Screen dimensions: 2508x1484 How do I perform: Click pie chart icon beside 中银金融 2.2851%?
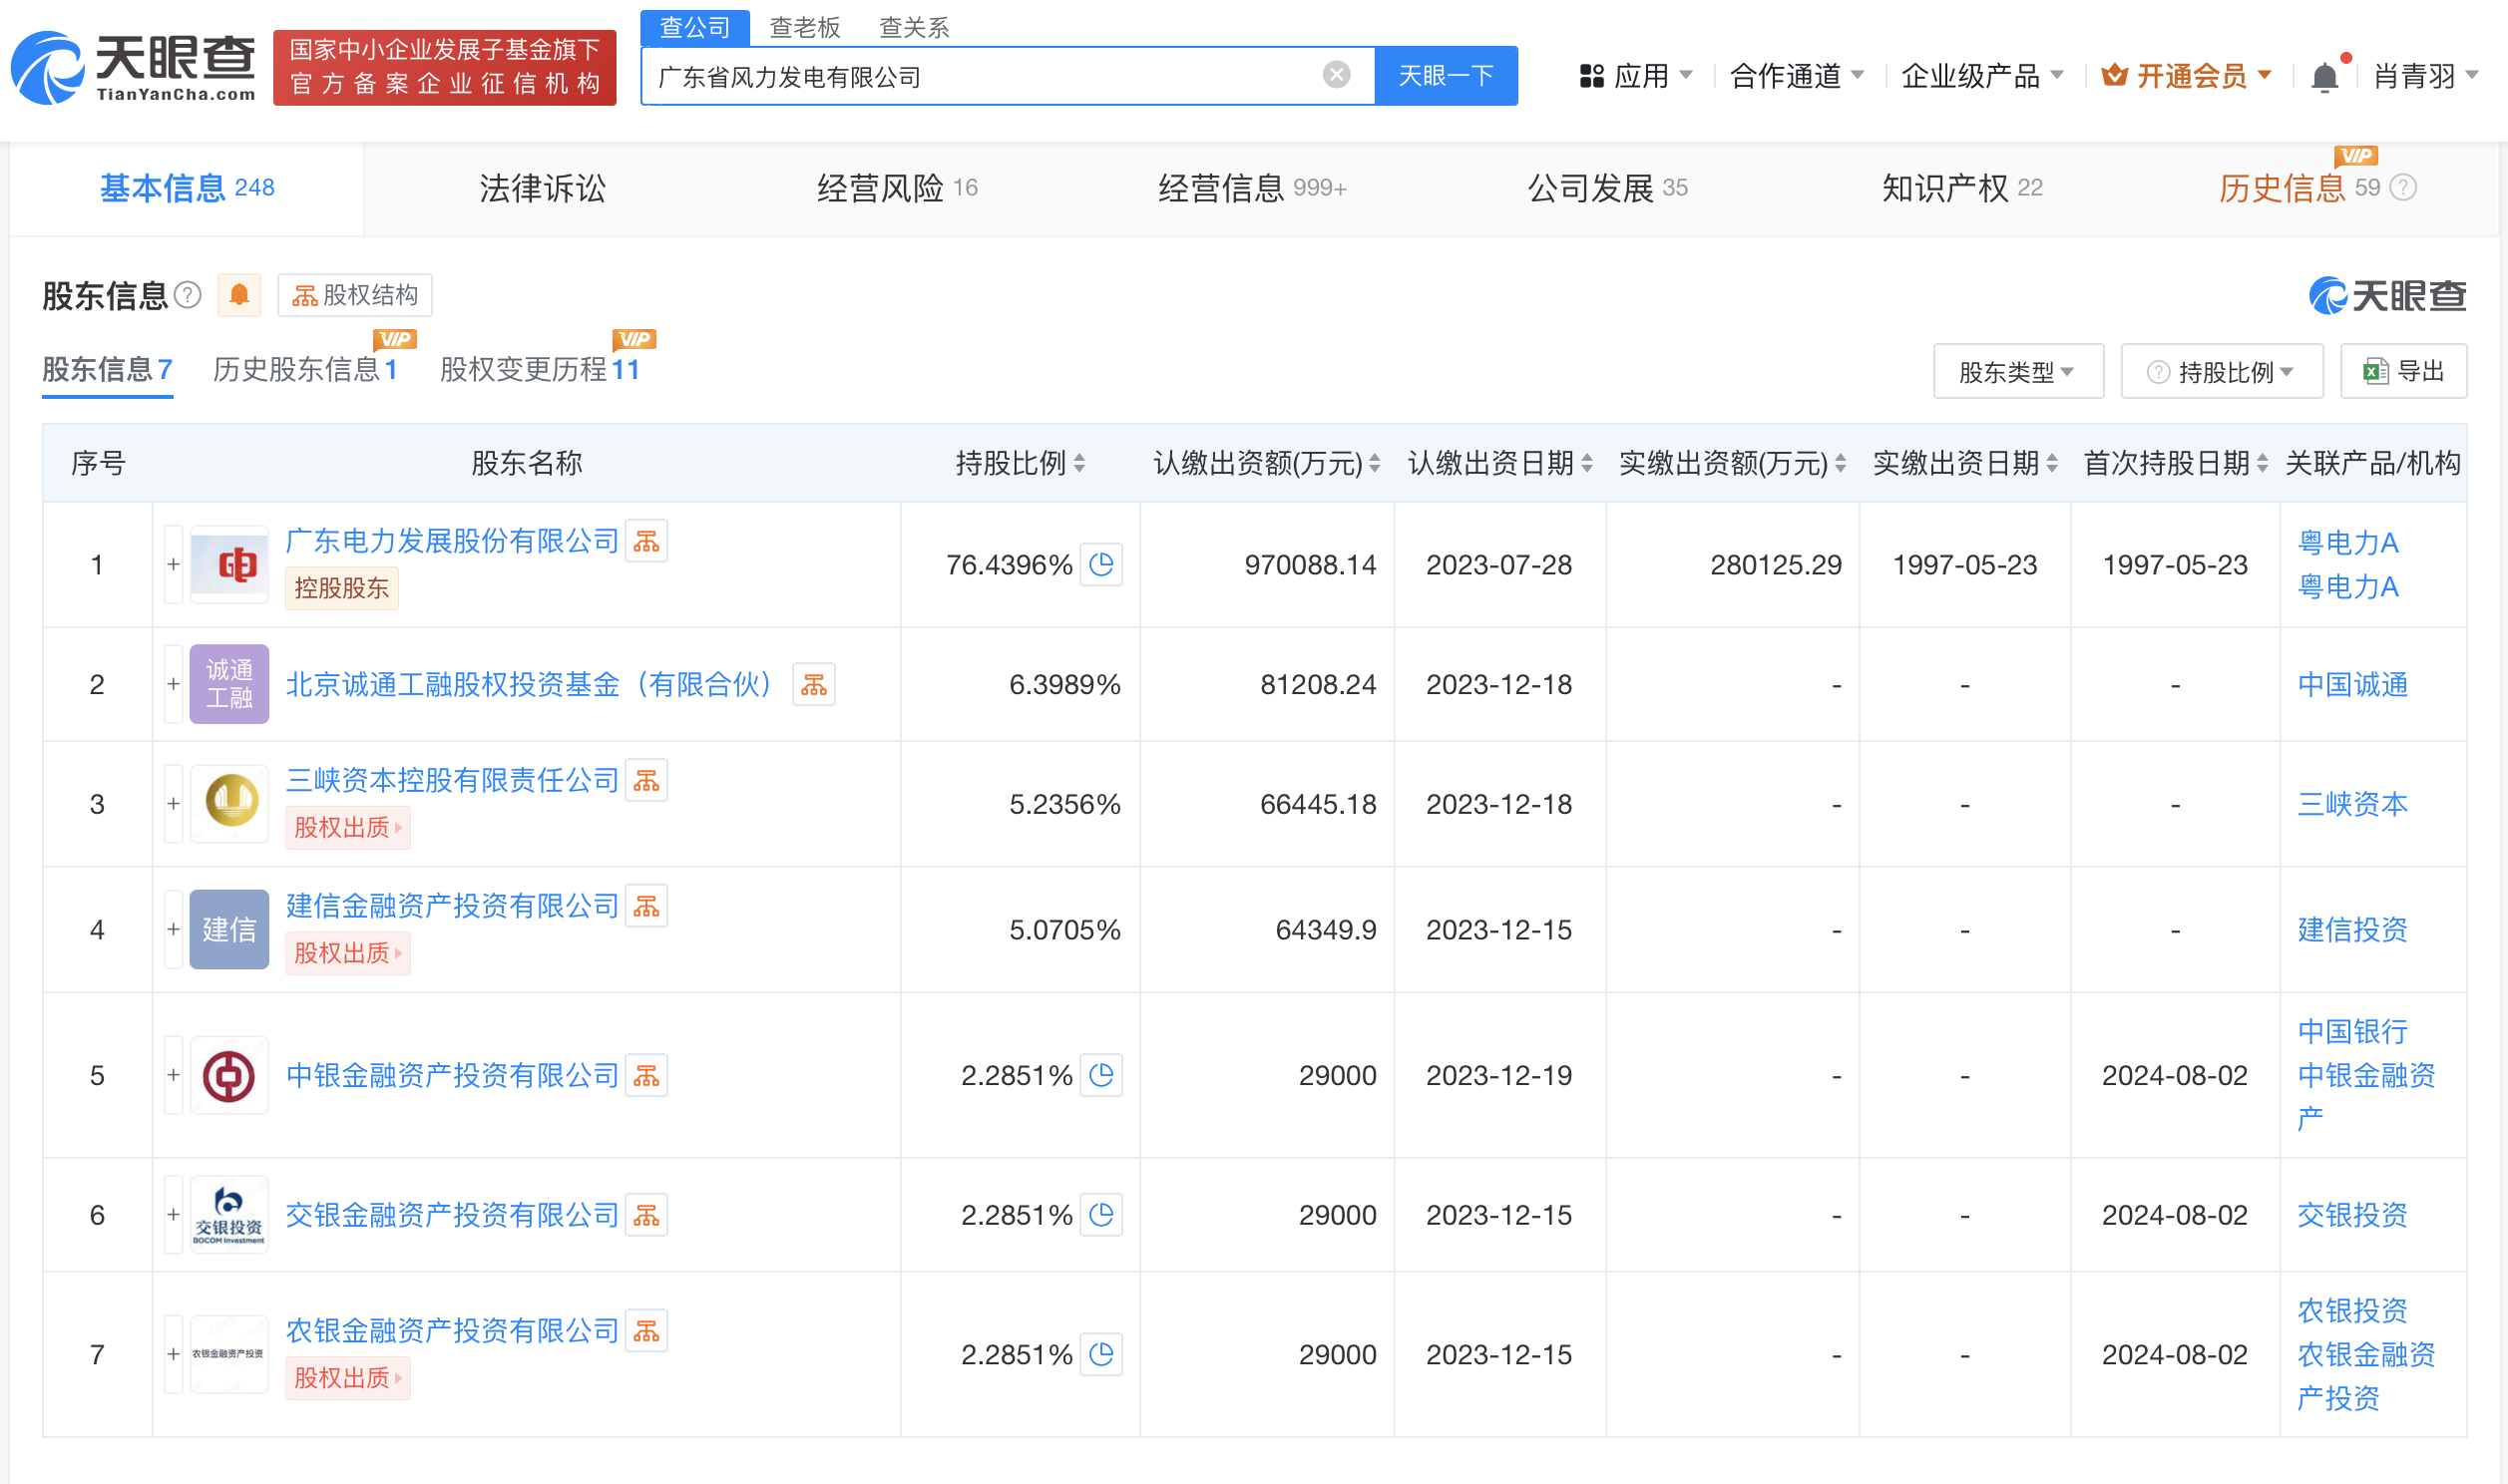coord(1101,1076)
